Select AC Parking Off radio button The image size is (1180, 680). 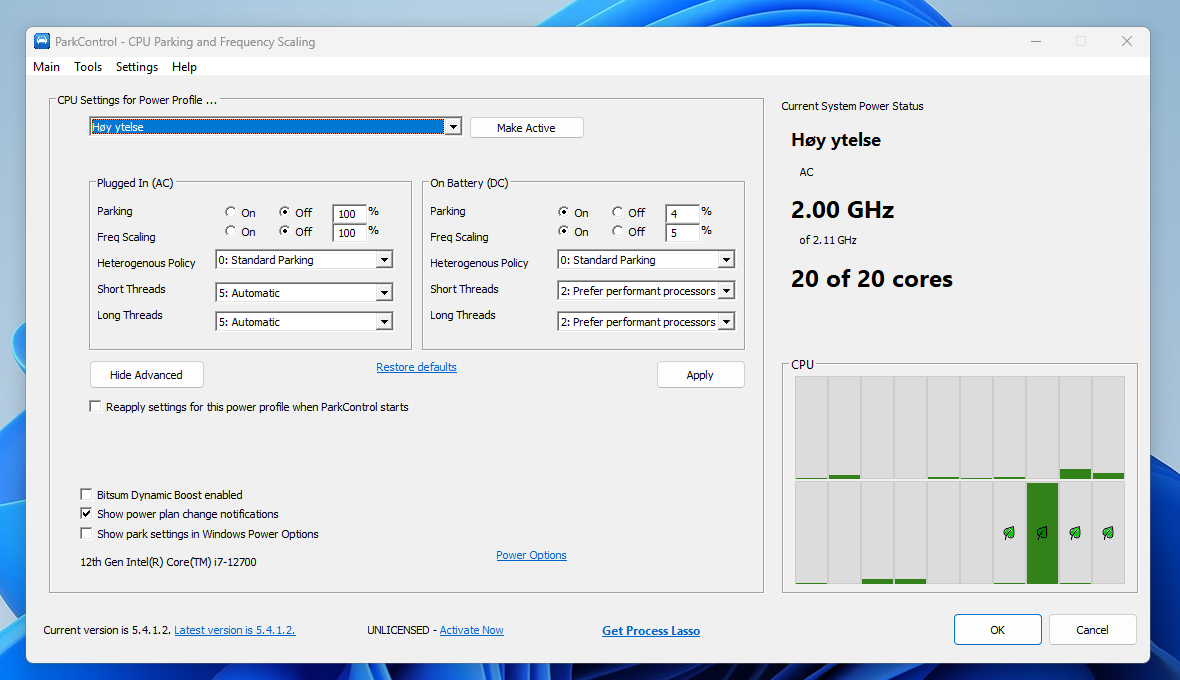[x=284, y=212]
